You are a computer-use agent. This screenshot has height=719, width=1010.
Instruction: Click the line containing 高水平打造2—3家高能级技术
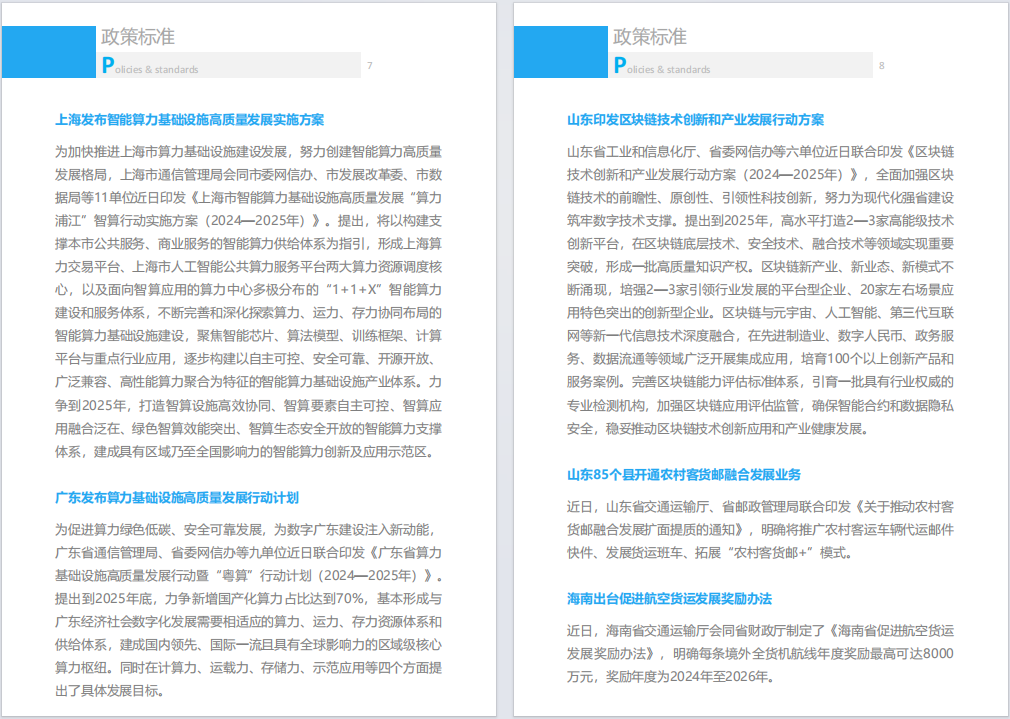coord(761,221)
